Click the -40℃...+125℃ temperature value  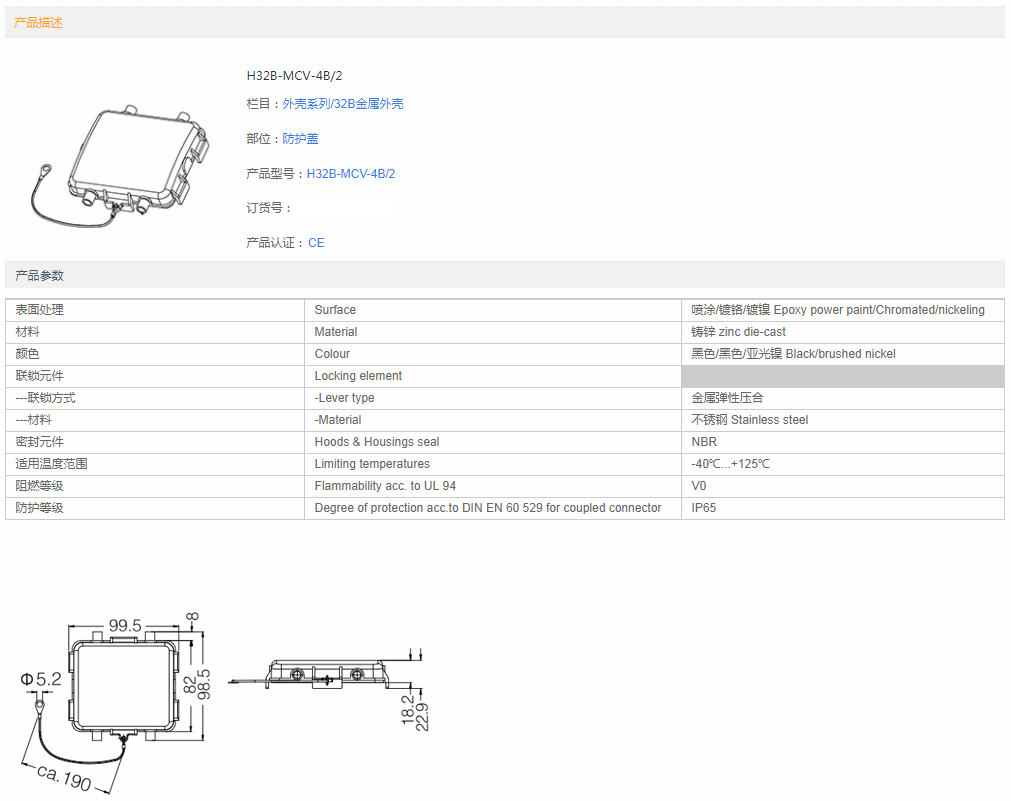point(730,464)
